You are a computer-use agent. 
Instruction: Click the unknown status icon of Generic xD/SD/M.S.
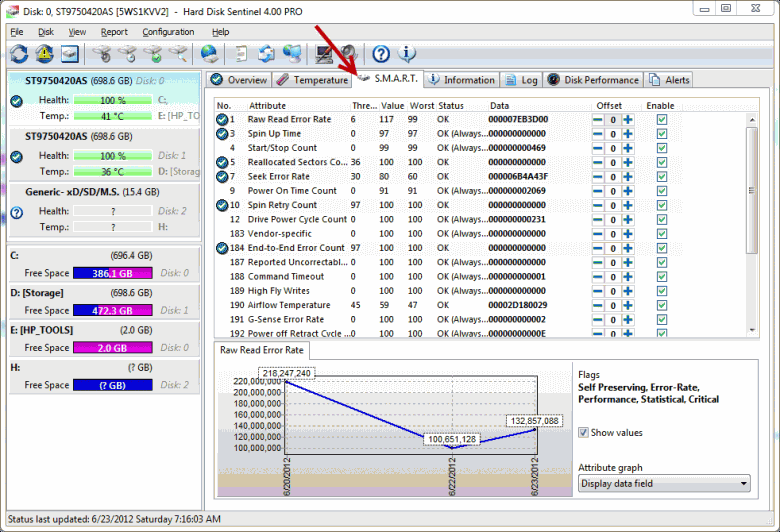(x=16, y=213)
